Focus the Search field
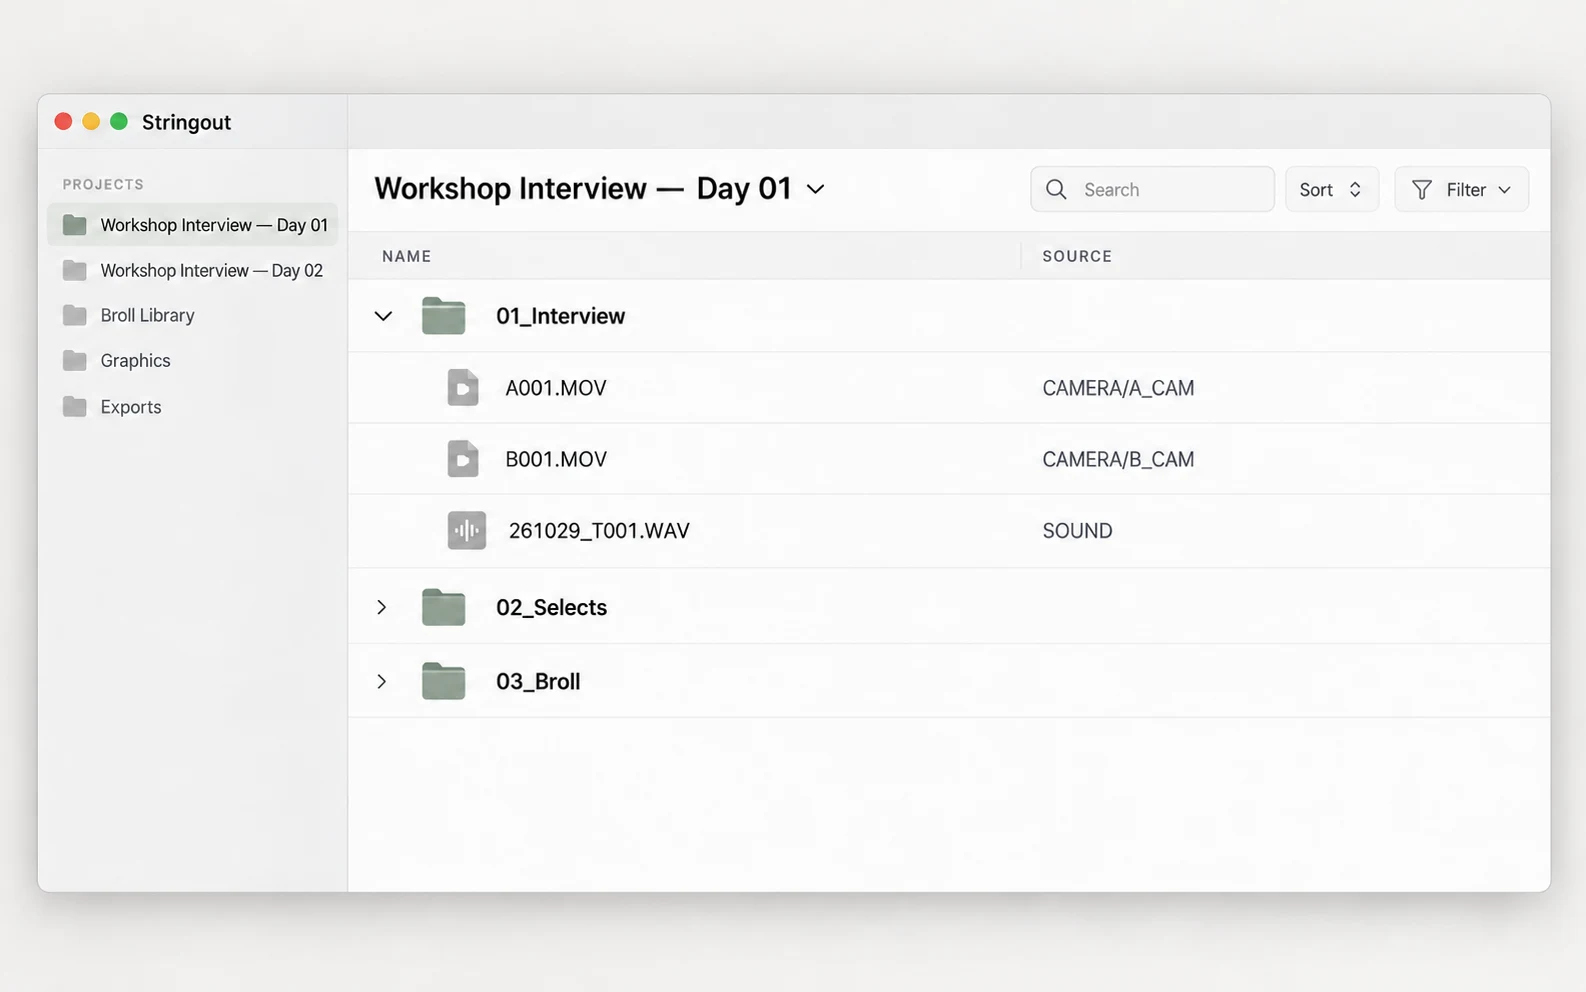Screen dimensions: 1586x992 1152,189
